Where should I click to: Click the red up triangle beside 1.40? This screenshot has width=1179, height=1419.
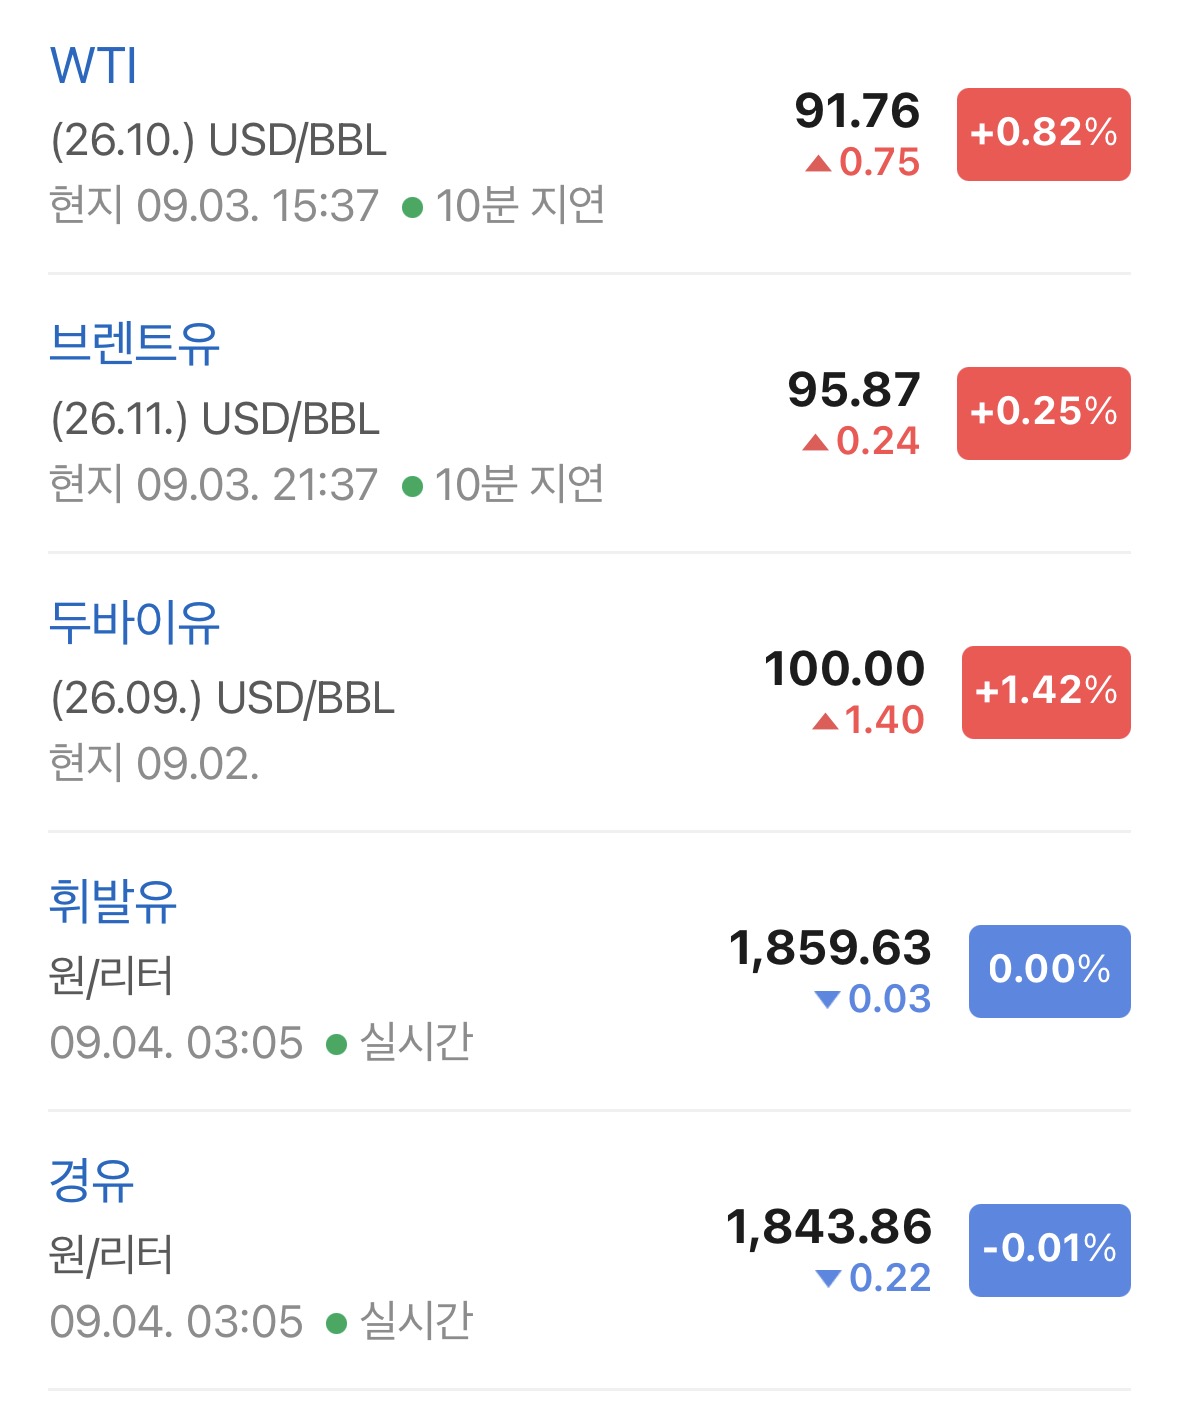[825, 720]
